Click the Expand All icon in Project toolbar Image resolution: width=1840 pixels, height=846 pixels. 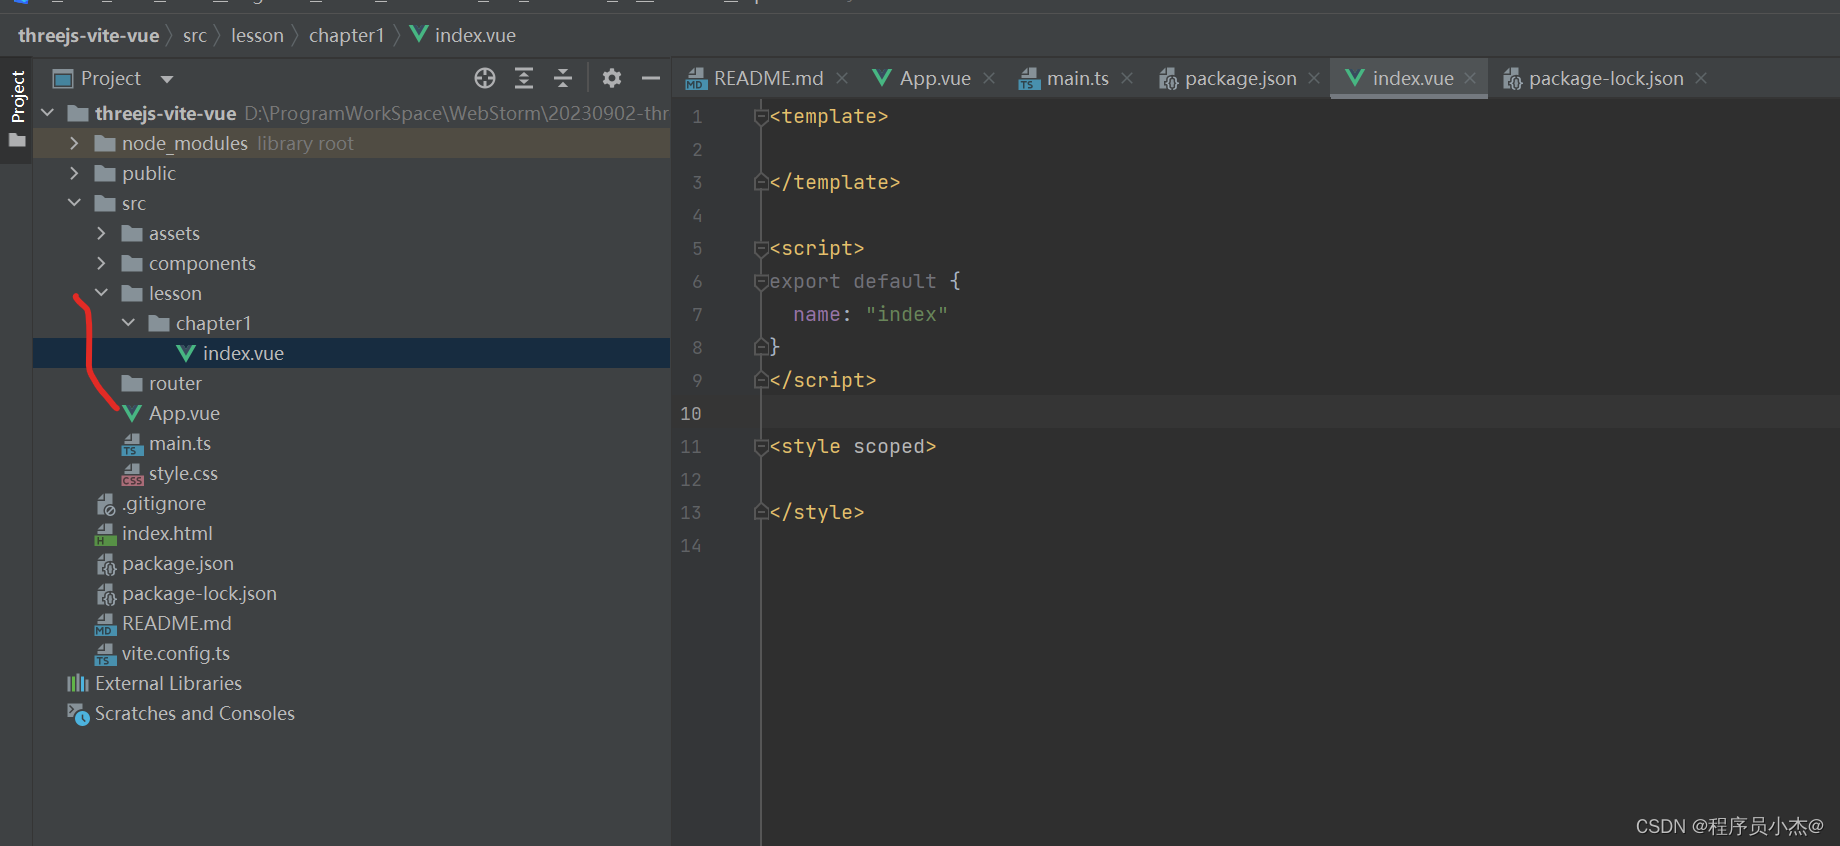click(524, 78)
